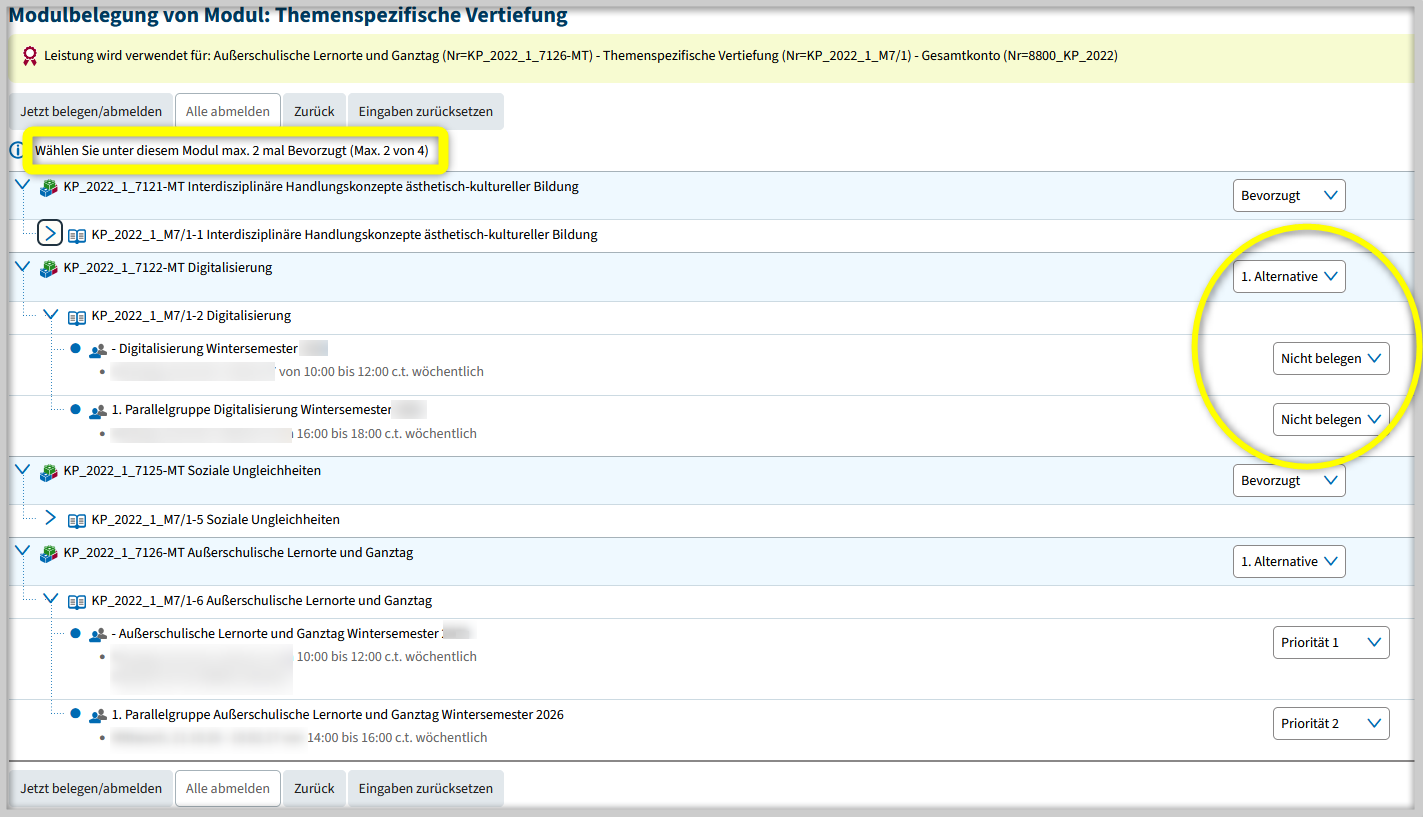Open the Priorität 1 dropdown
The width and height of the screenshot is (1423, 817).
tap(1331, 643)
